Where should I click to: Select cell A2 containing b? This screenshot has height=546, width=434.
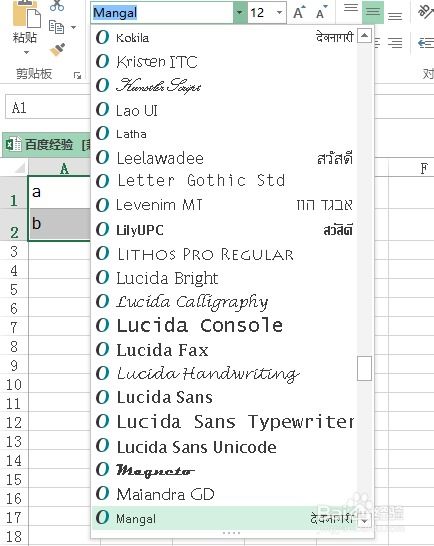[59, 224]
